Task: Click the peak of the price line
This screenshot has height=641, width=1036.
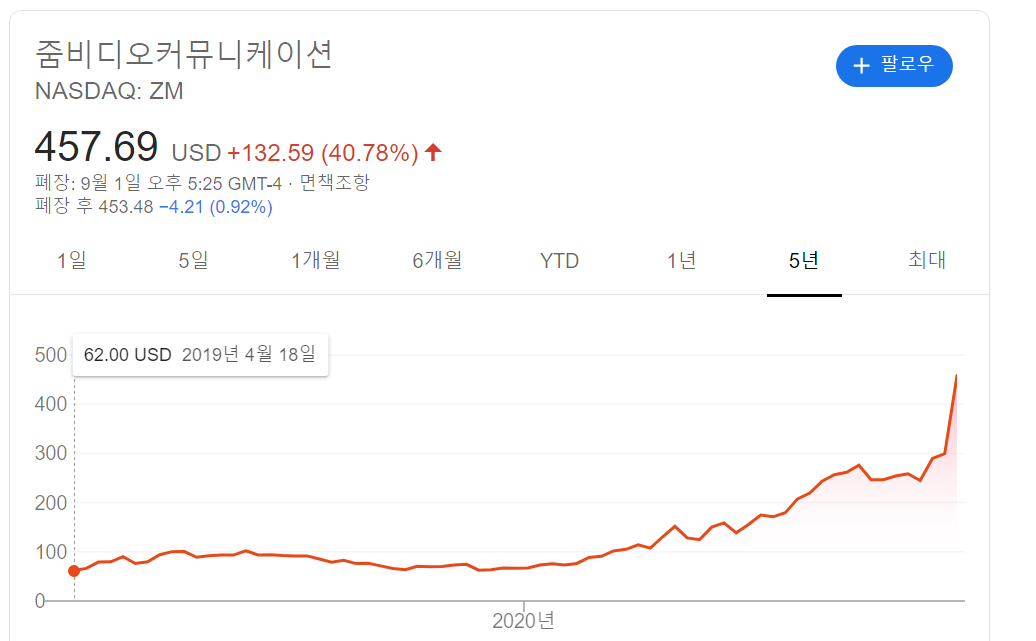Action: tap(956, 376)
